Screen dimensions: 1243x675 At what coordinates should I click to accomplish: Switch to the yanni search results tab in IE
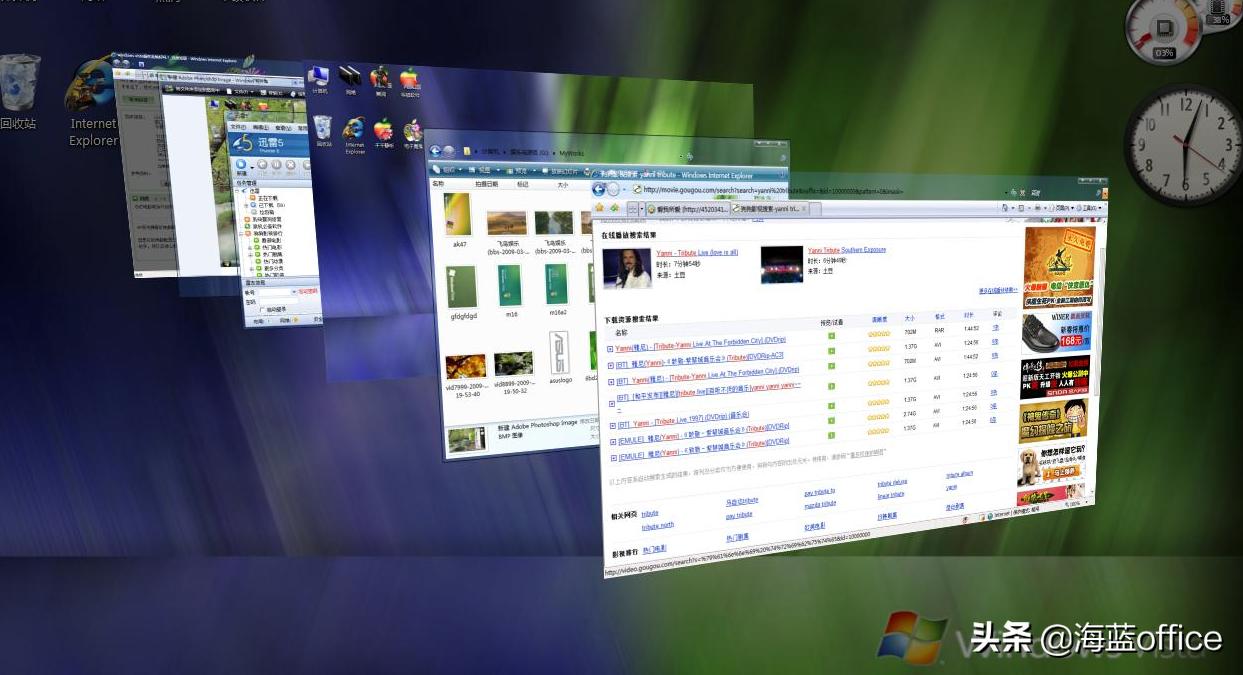[766, 207]
